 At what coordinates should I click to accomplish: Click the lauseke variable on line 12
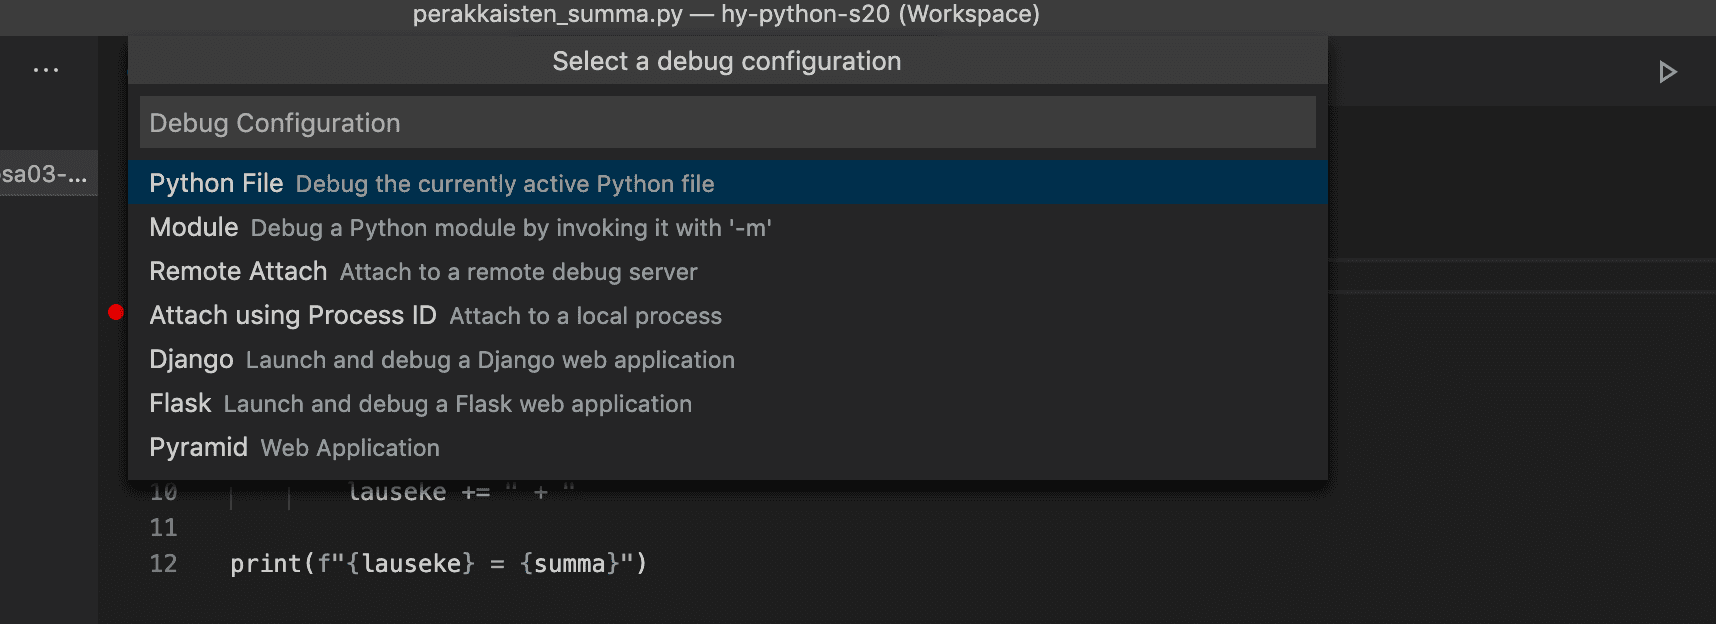411,564
